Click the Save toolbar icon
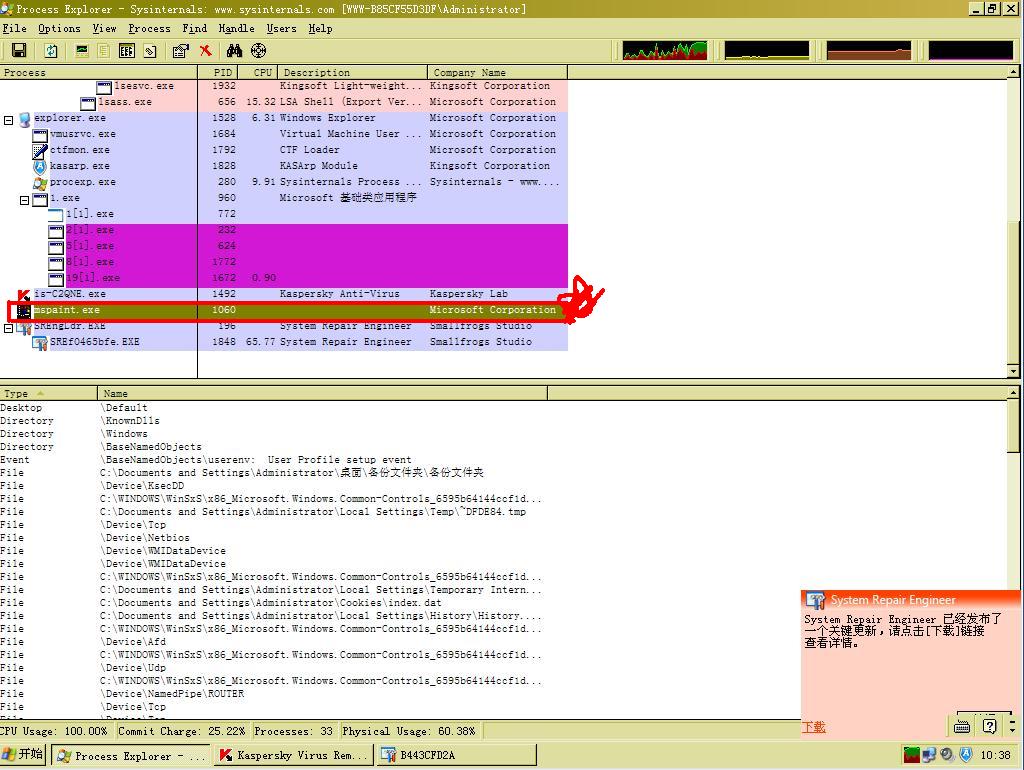 coord(18,50)
